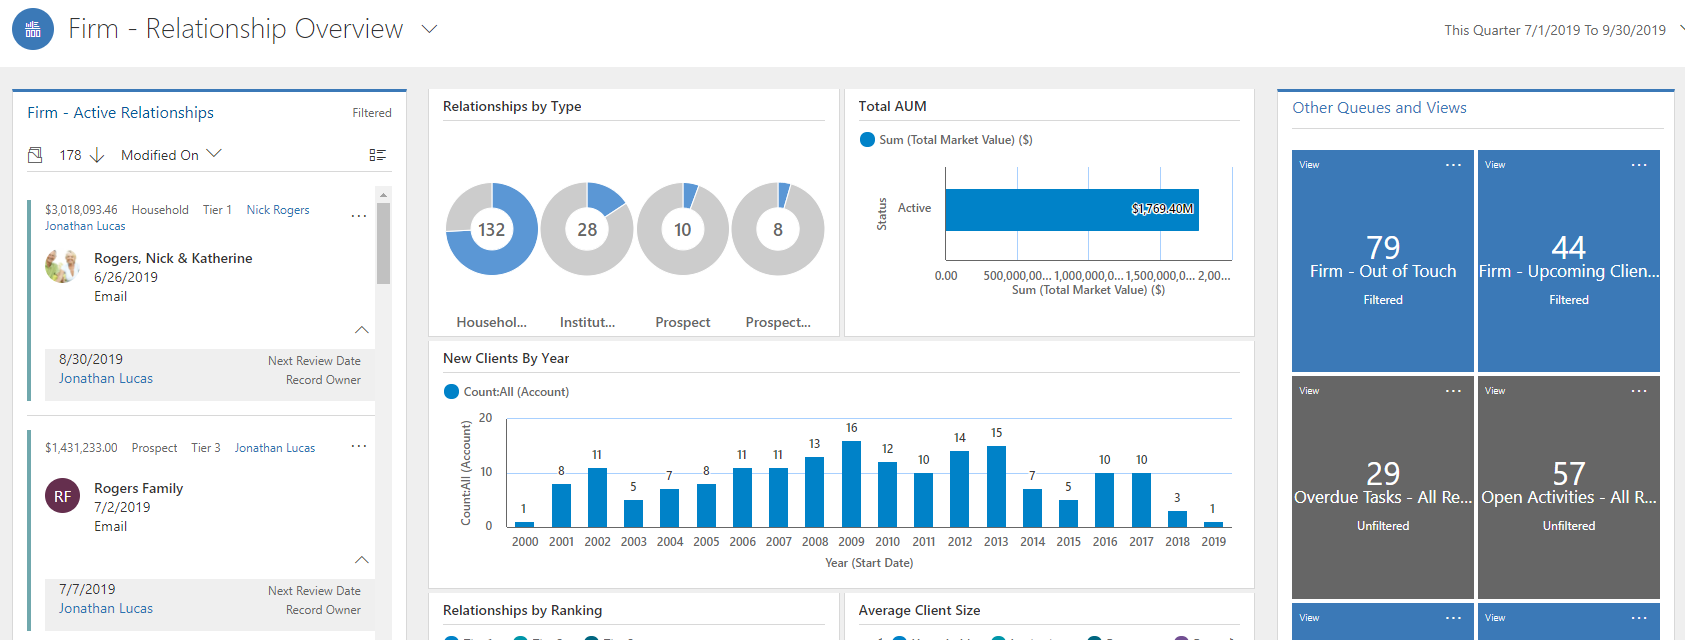Screen dimensions: 1685x640
Task: Open more options for Rogers, Nick & Katherine
Action: pyautogui.click(x=359, y=216)
